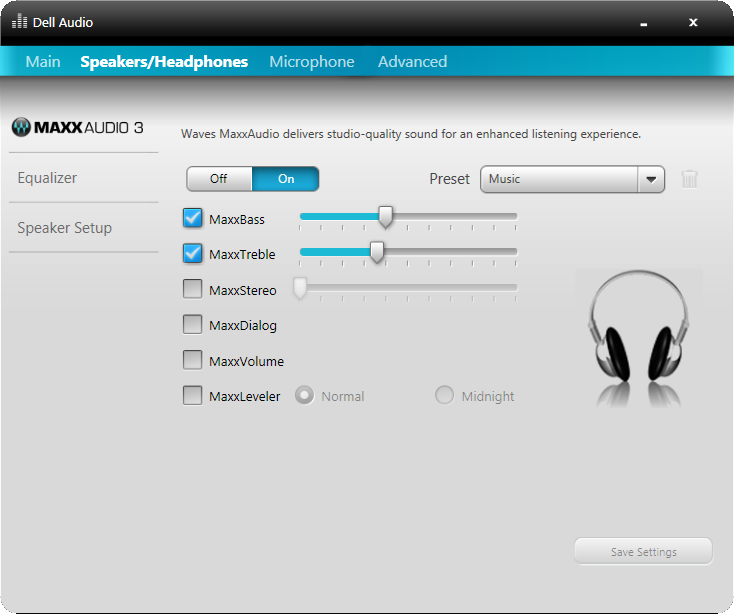Click the MaxxTreble slider handle

(377, 252)
